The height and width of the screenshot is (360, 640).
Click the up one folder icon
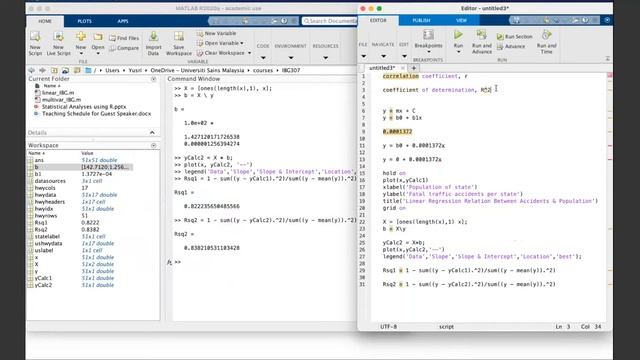pyautogui.click(x=54, y=70)
